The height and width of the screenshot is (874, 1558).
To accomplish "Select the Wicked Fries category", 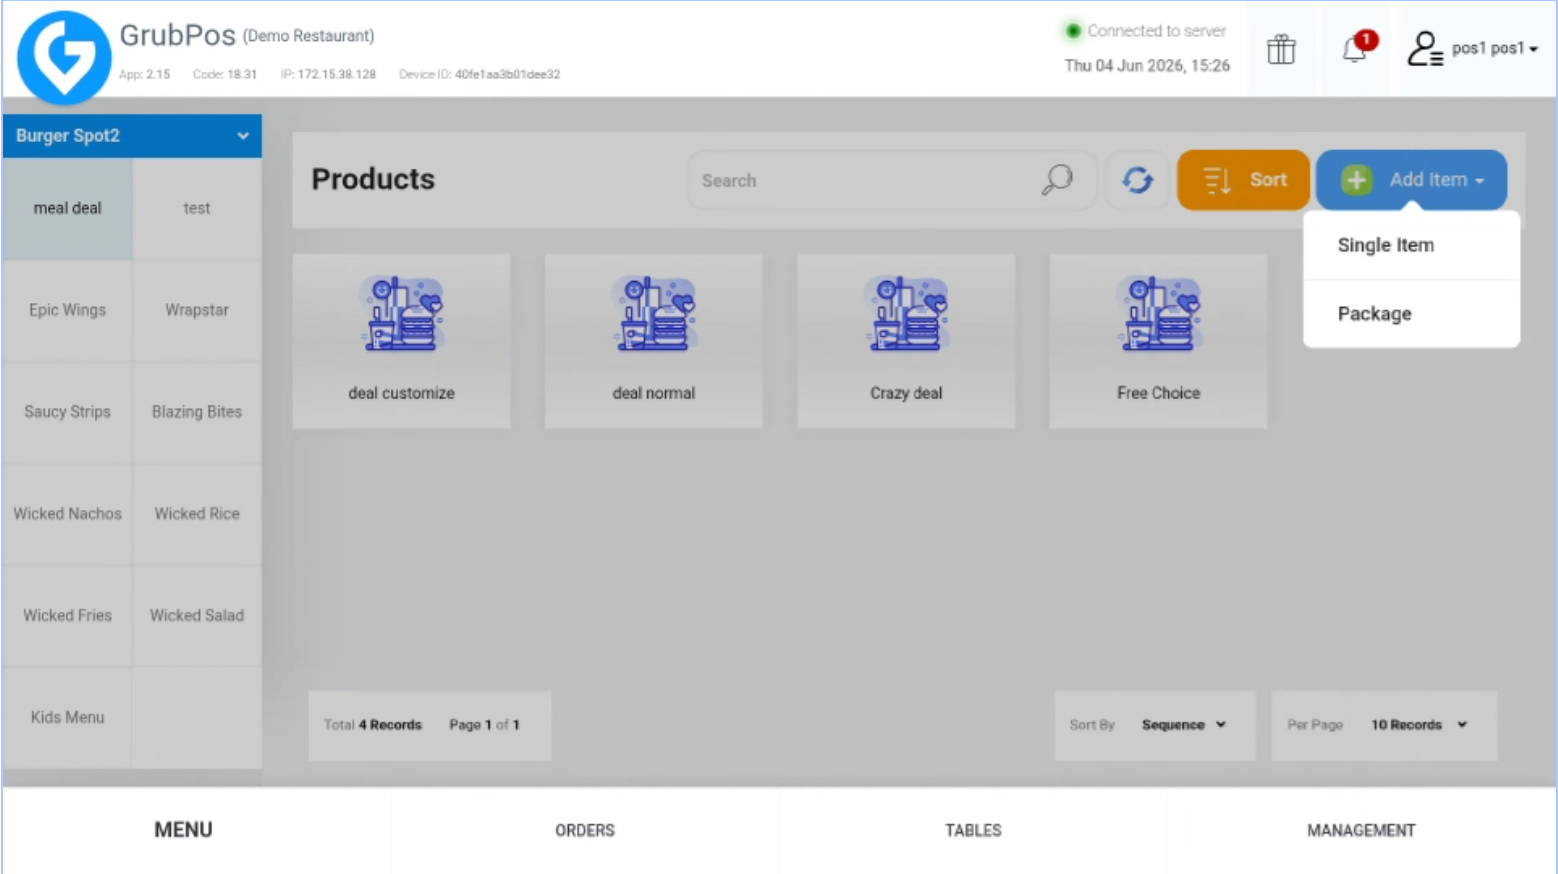I will (67, 616).
